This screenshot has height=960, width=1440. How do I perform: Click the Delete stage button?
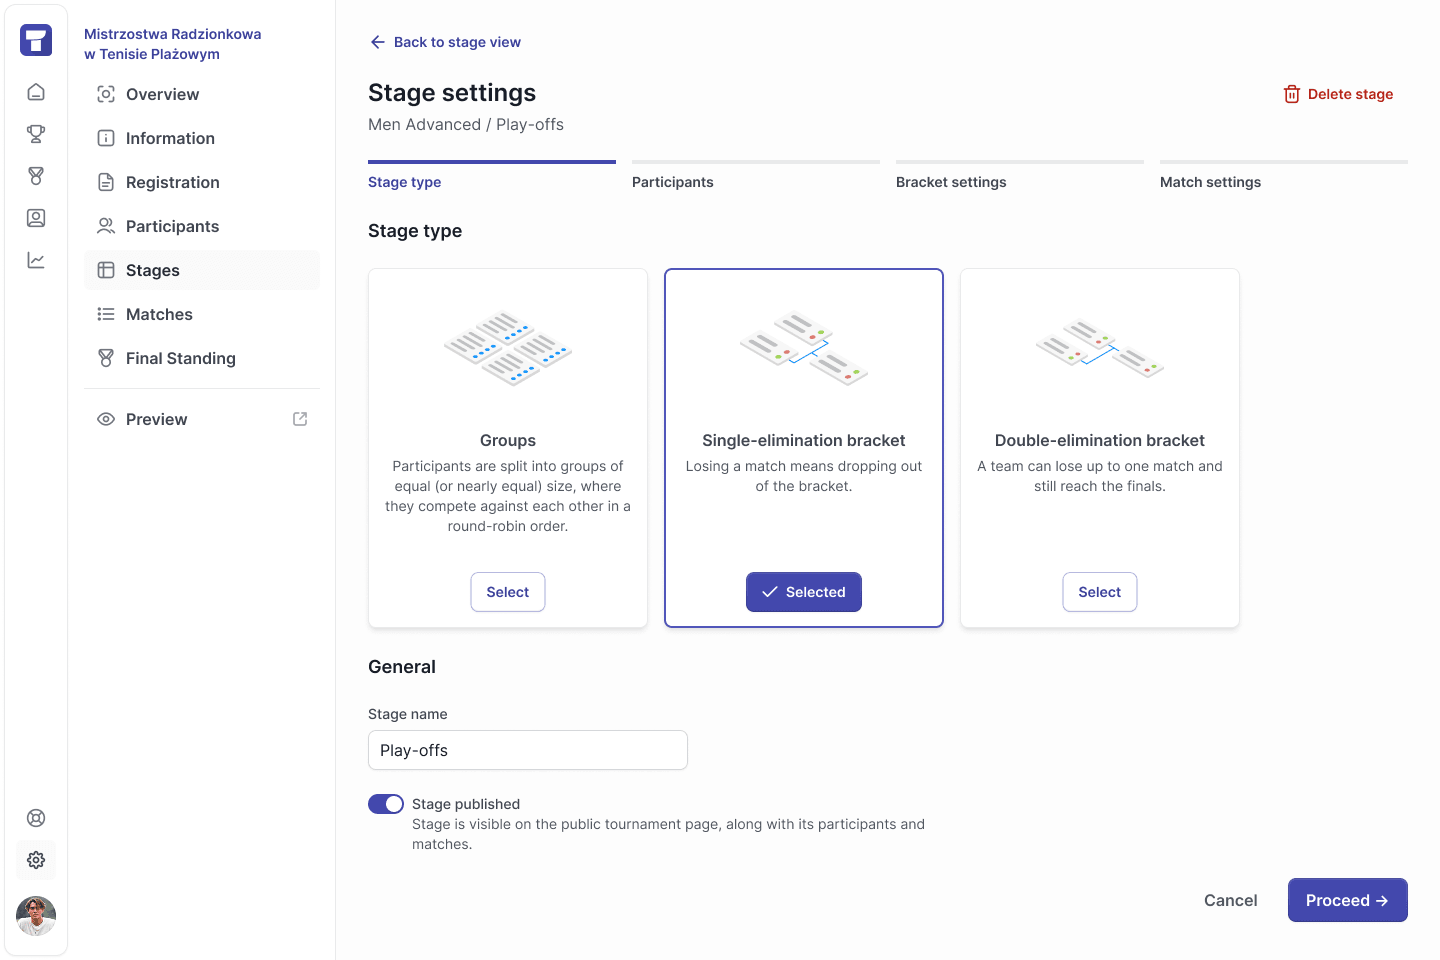[1338, 94]
